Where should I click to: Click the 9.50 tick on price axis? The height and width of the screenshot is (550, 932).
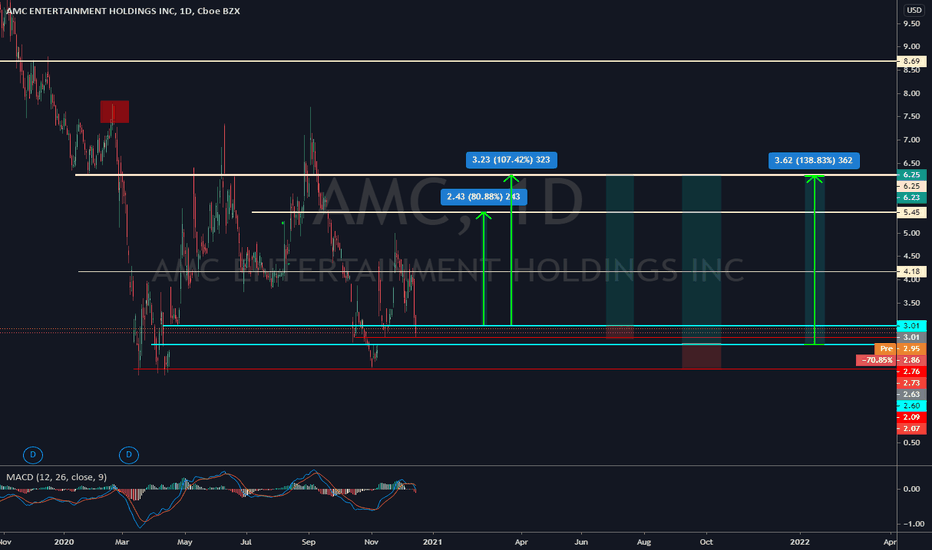912,24
